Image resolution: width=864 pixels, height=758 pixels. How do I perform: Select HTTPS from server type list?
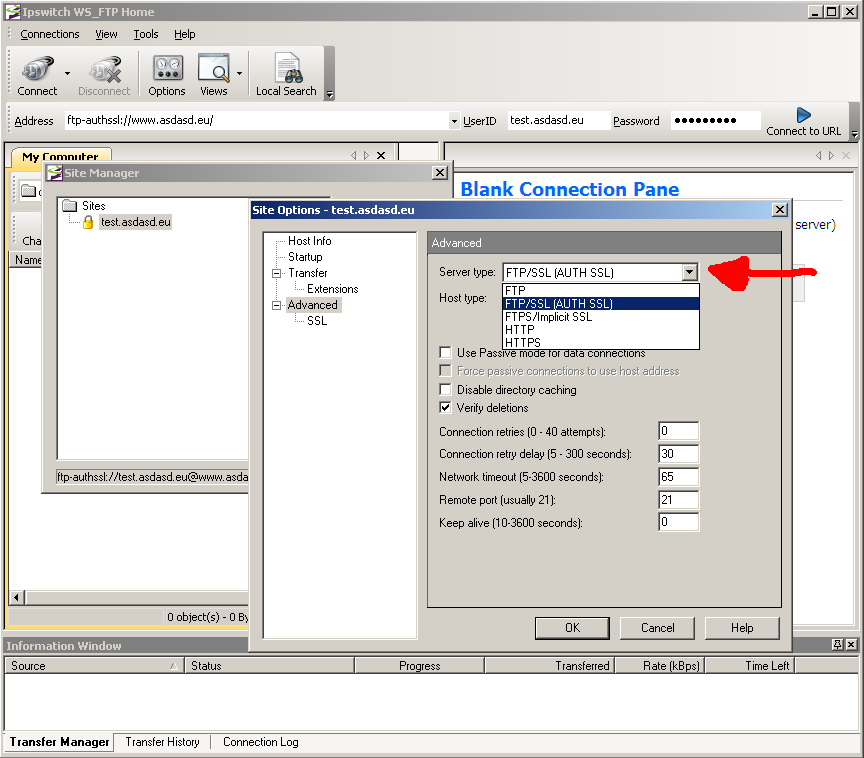point(601,342)
